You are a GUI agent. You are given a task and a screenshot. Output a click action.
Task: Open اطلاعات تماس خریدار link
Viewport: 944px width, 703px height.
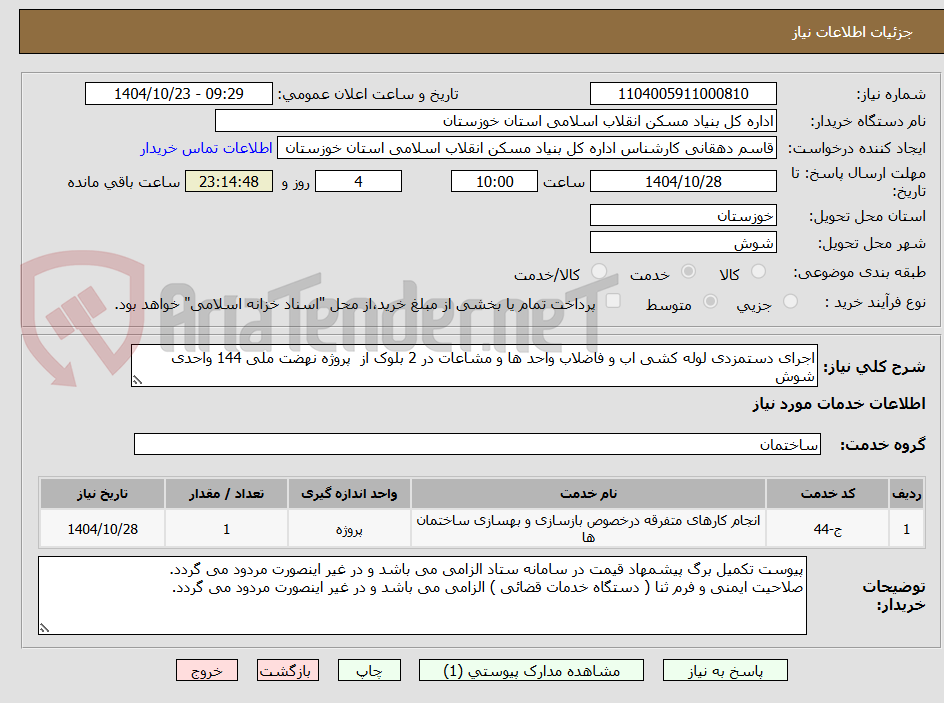coord(206,148)
